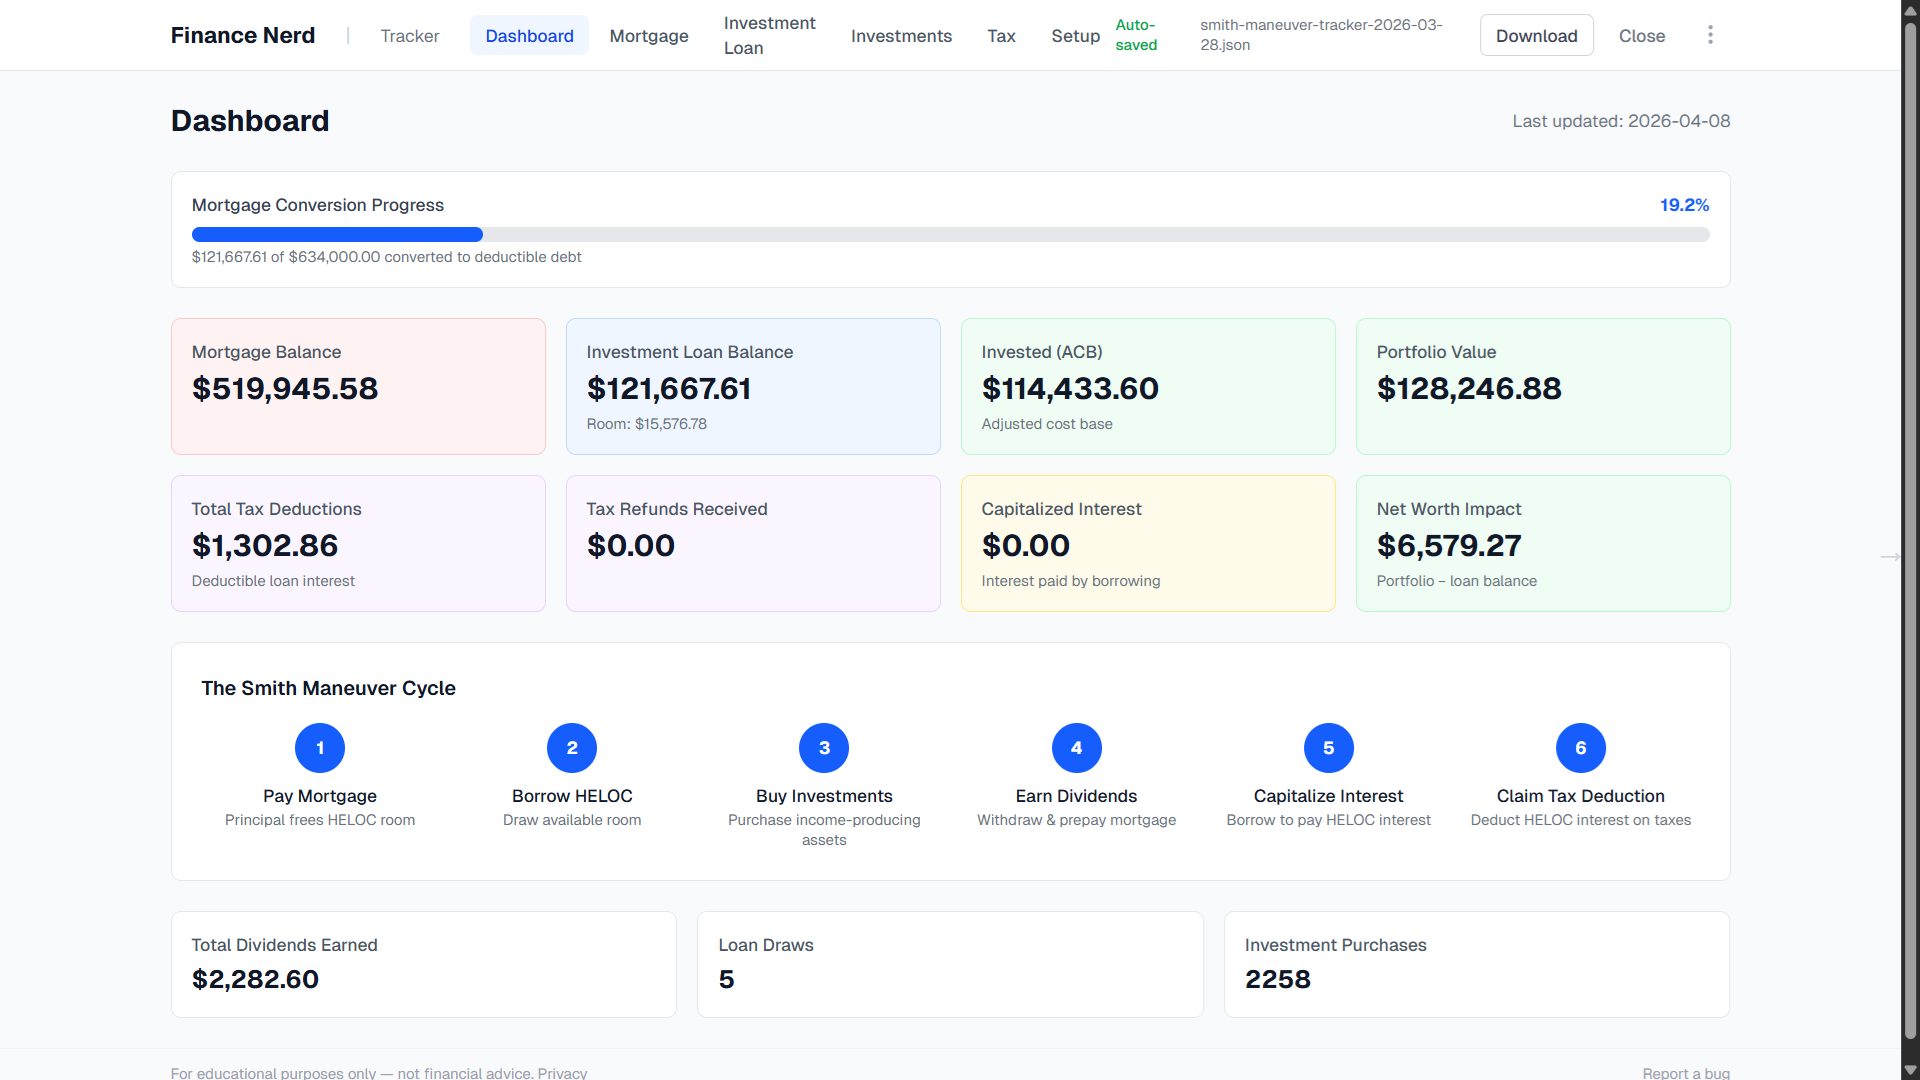Select the Borrow HELOC step 2 circle
The width and height of the screenshot is (1920, 1080).
(571, 747)
